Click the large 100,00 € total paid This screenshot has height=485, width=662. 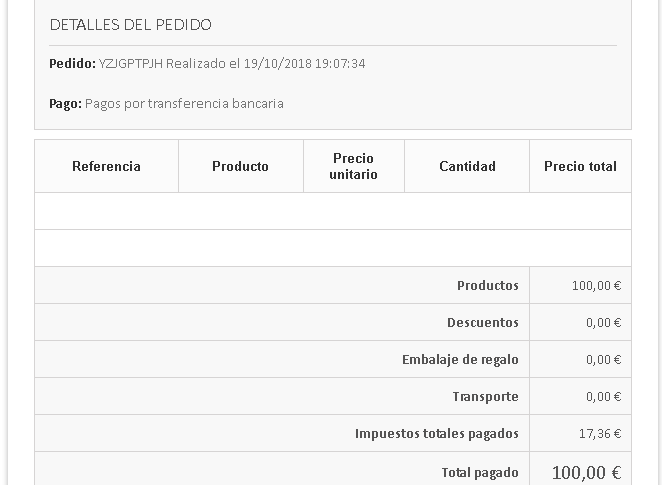coord(586,472)
